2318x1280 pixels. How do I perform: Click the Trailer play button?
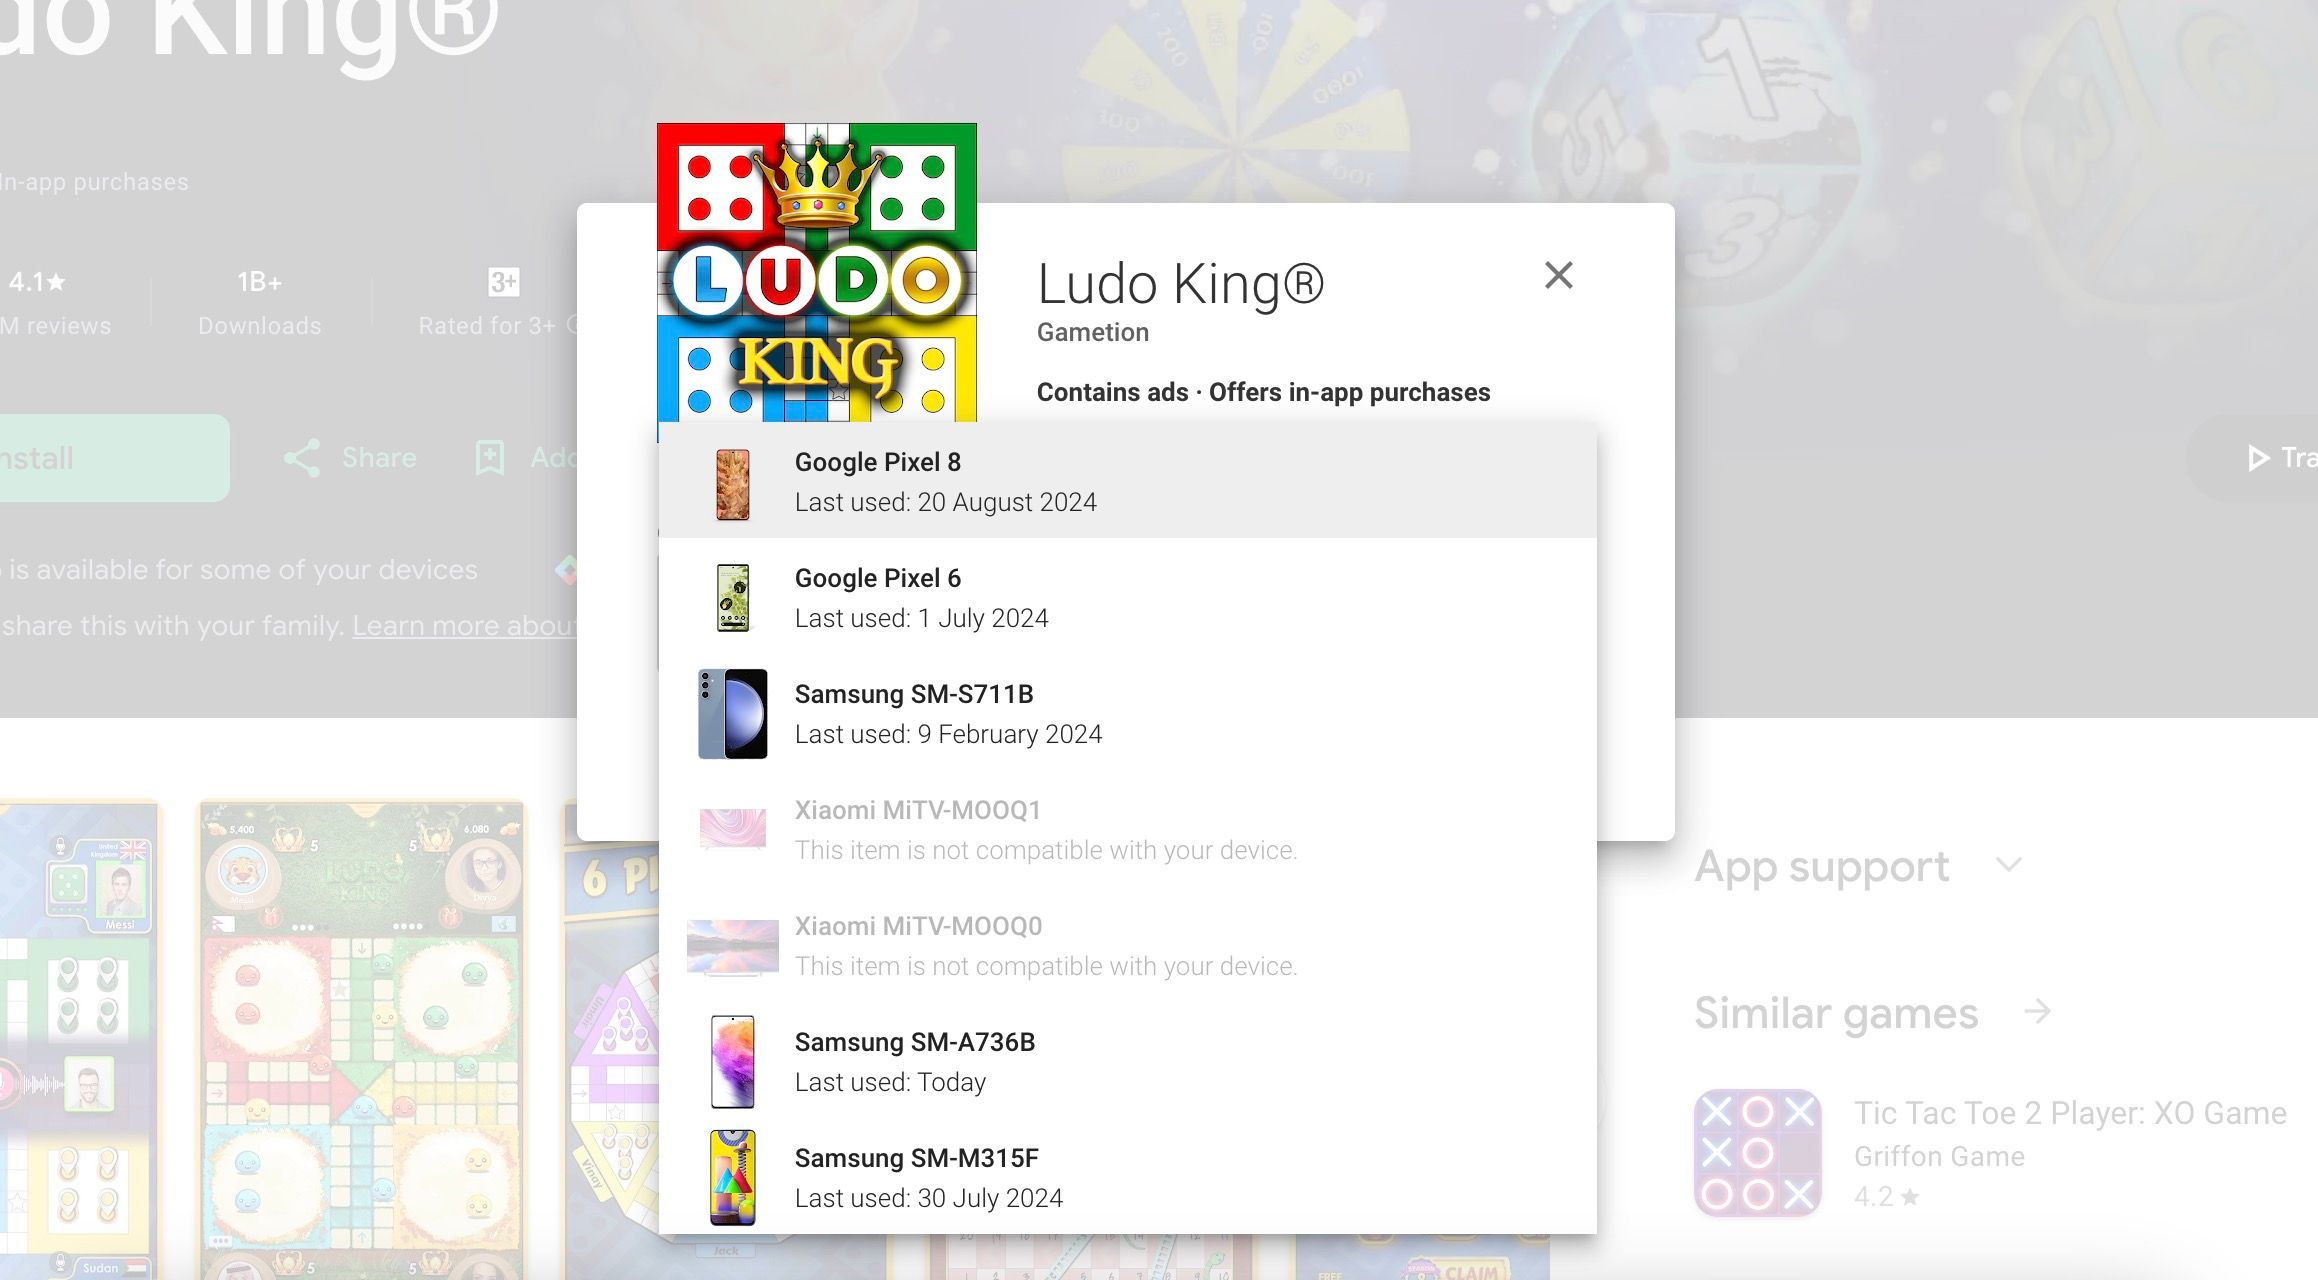[x=2258, y=458]
